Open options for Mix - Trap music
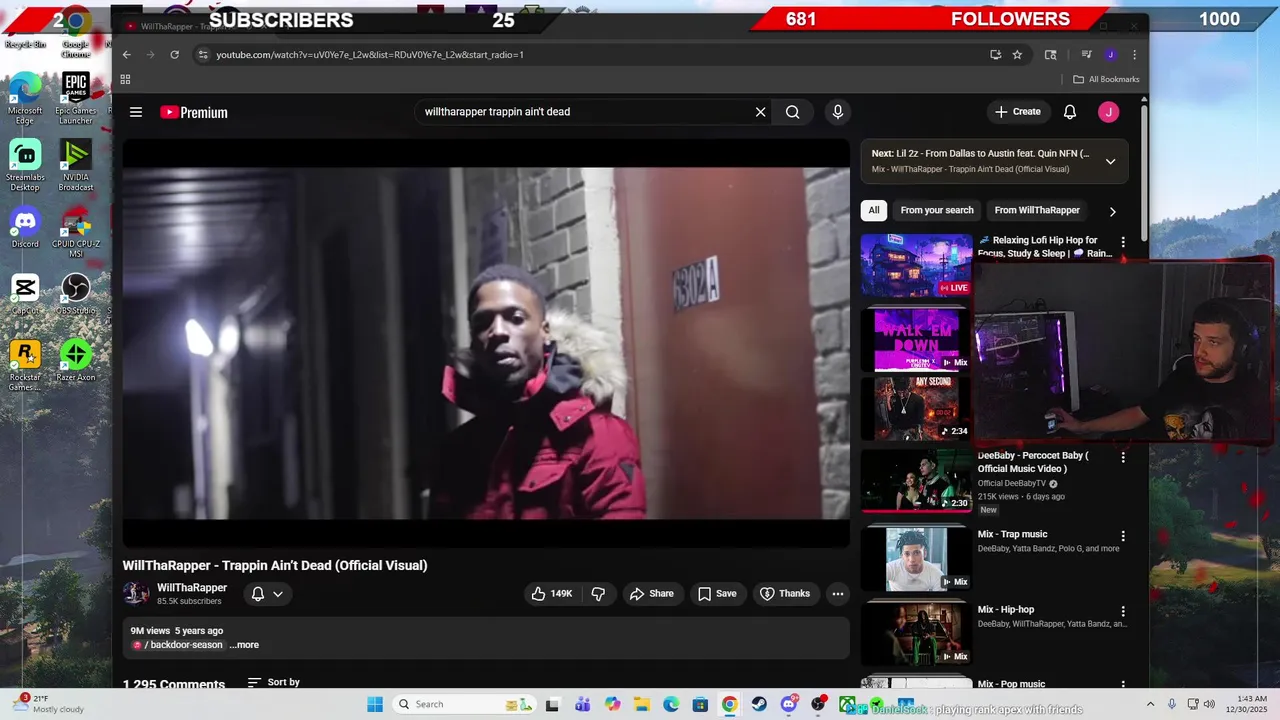Screen dimensions: 1280x720 [1123, 536]
